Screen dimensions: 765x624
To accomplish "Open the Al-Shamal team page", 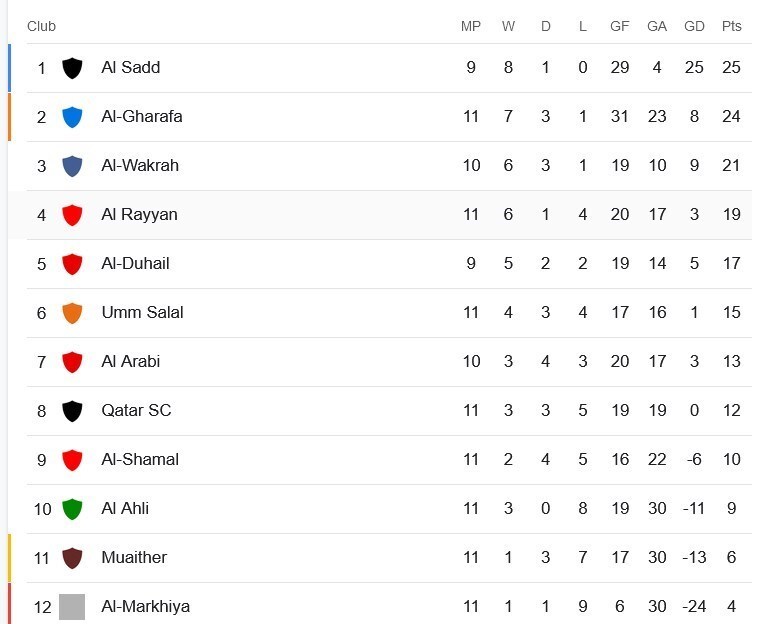I will 140,459.
